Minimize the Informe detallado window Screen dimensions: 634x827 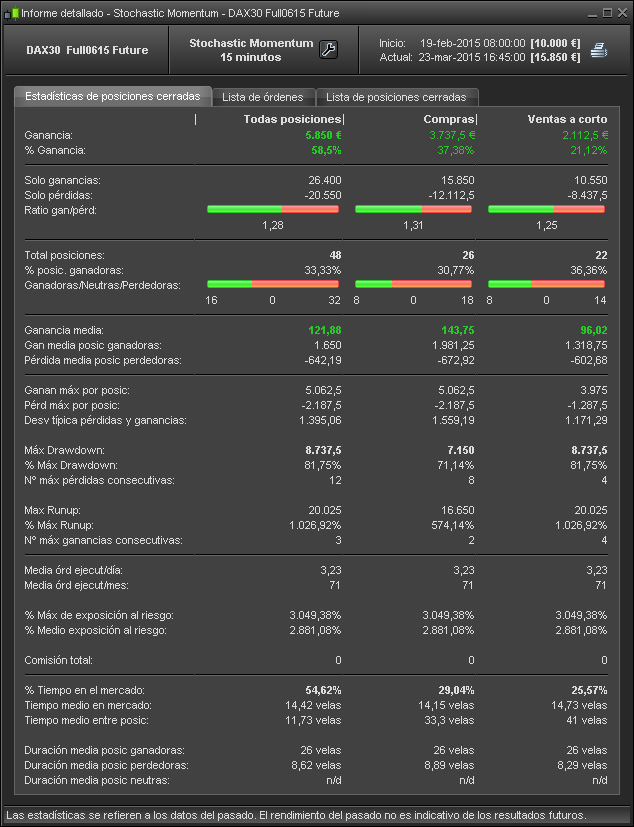592,13
